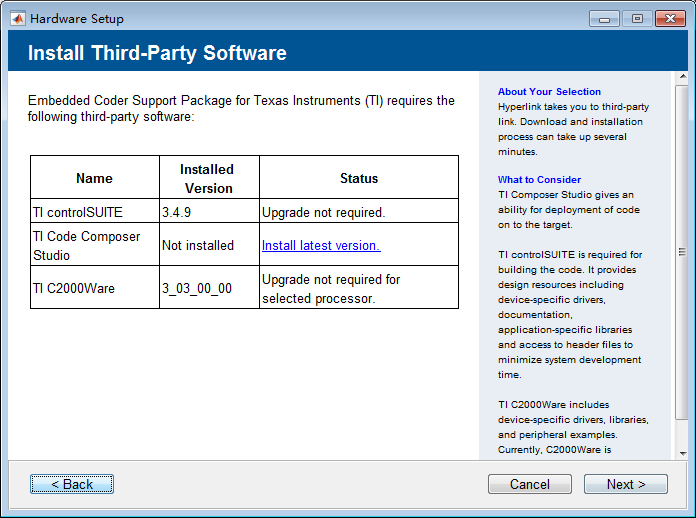Screen dimensions: 696x518
Task: Click the Cancel button
Action: point(530,484)
